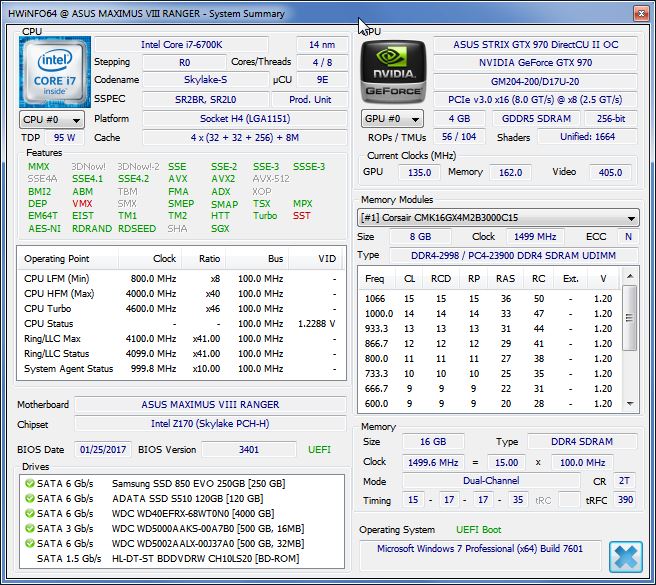Click the BIOS date 01/25/2017 field

tap(103, 450)
